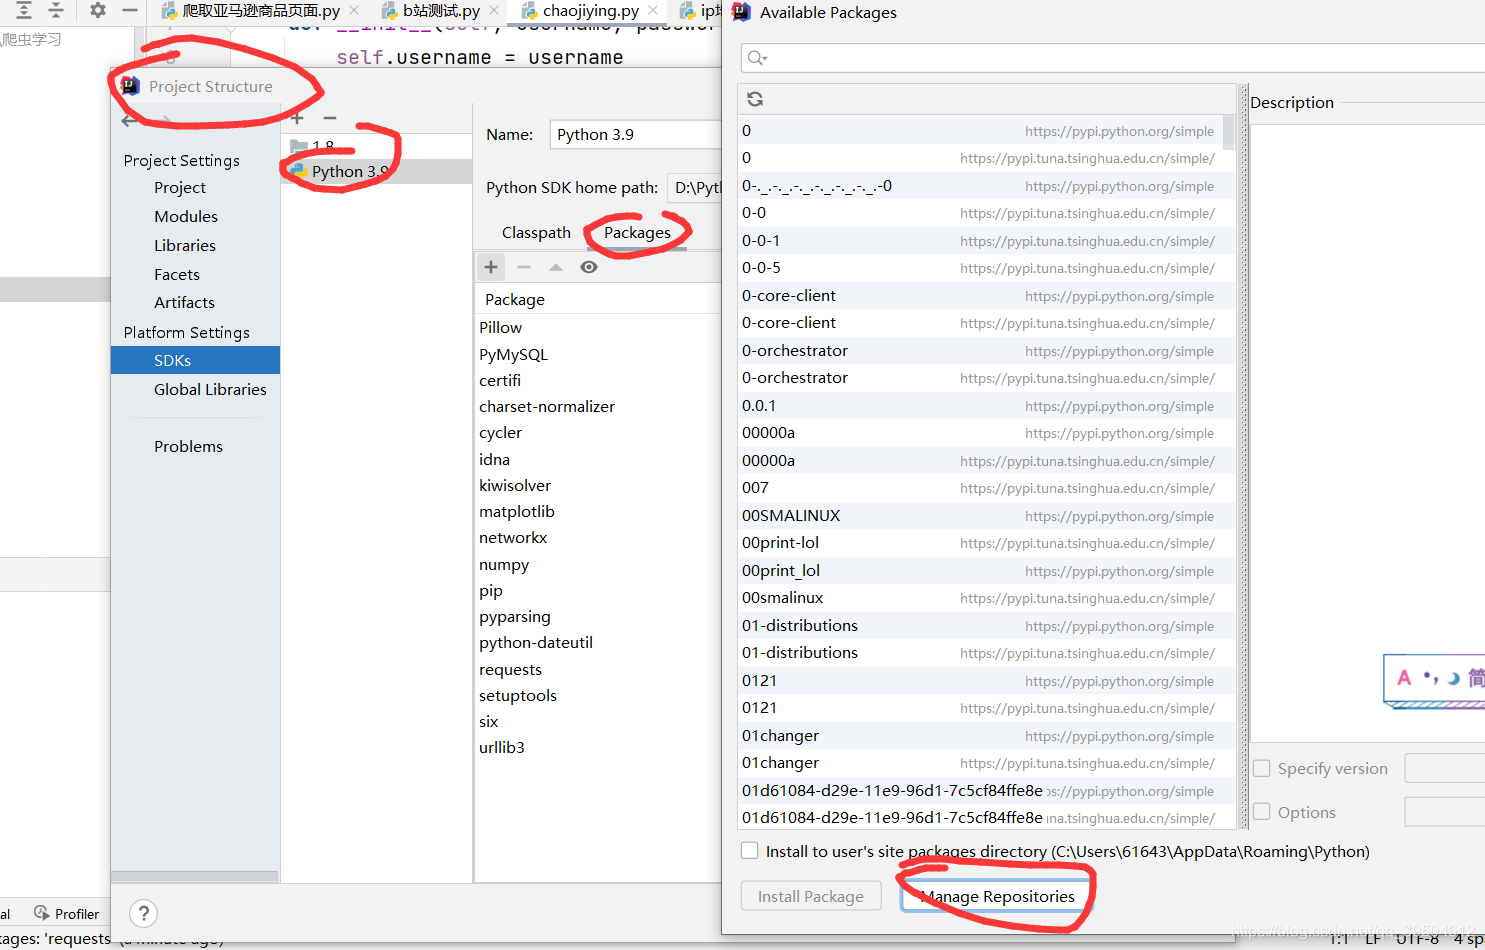Select the Python 3.9 SDK entry
The height and width of the screenshot is (950, 1485).
pyautogui.click(x=376, y=171)
